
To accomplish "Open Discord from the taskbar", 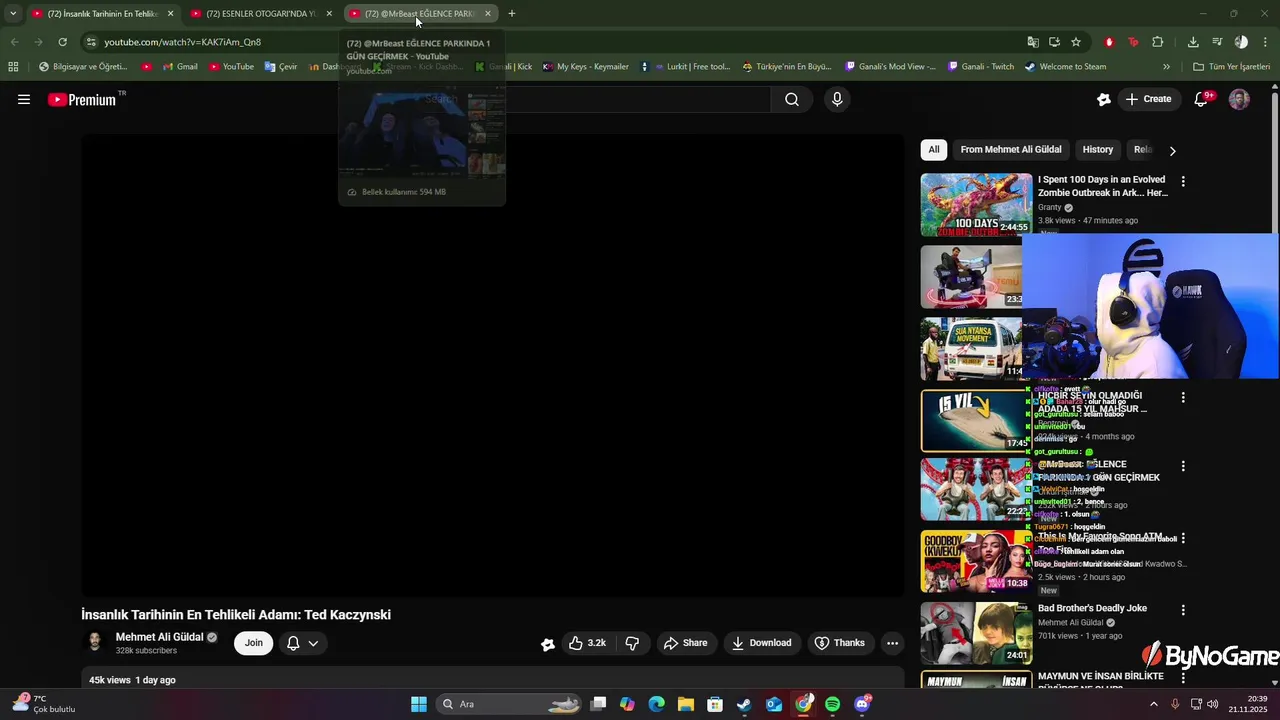I will (863, 704).
